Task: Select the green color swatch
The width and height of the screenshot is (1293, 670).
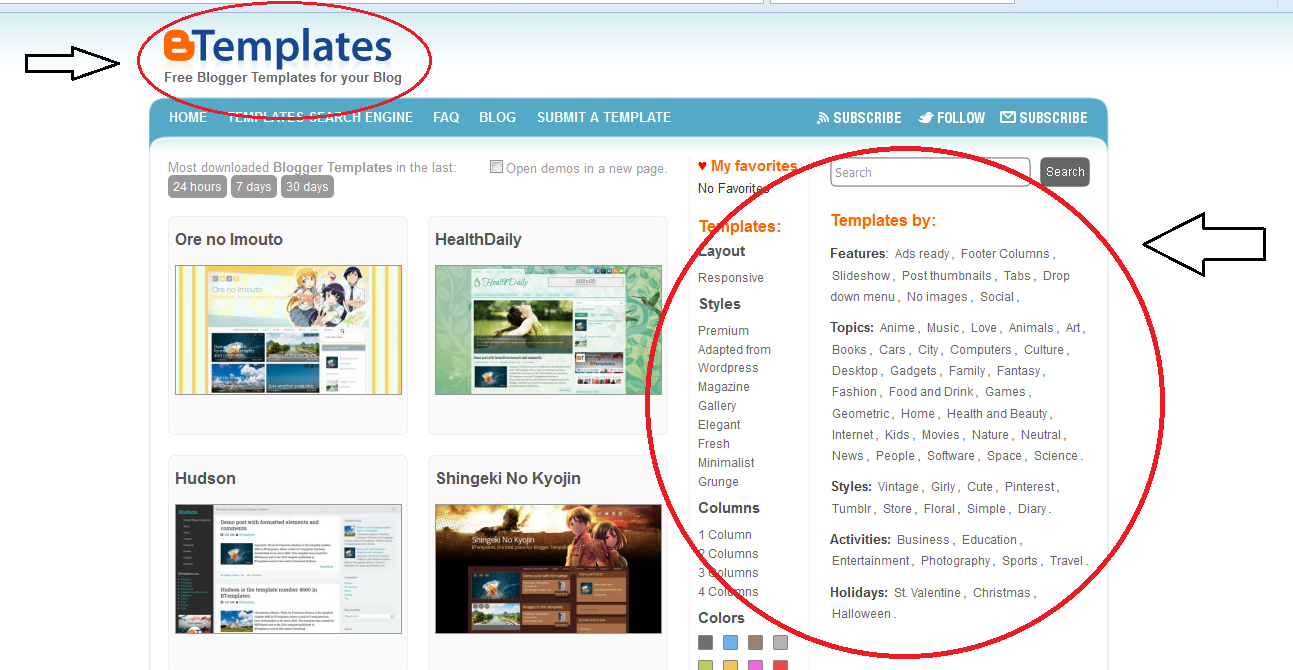Action: click(705, 664)
